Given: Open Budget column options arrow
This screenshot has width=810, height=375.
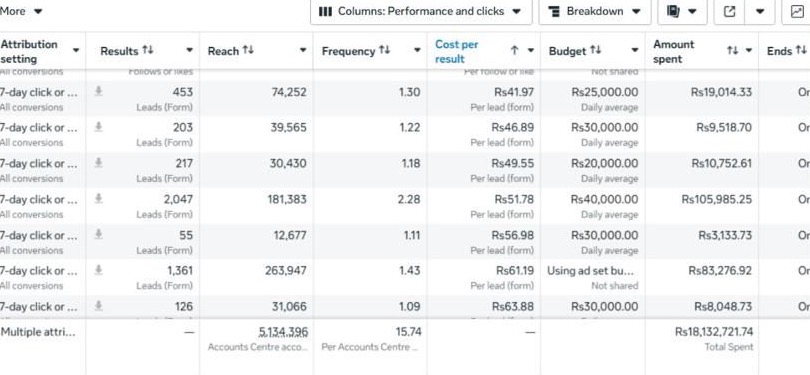Looking at the screenshot, I should point(635,51).
